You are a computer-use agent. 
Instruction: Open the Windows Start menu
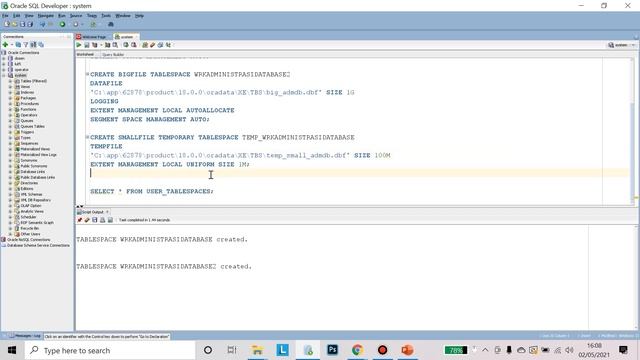pos(12,350)
